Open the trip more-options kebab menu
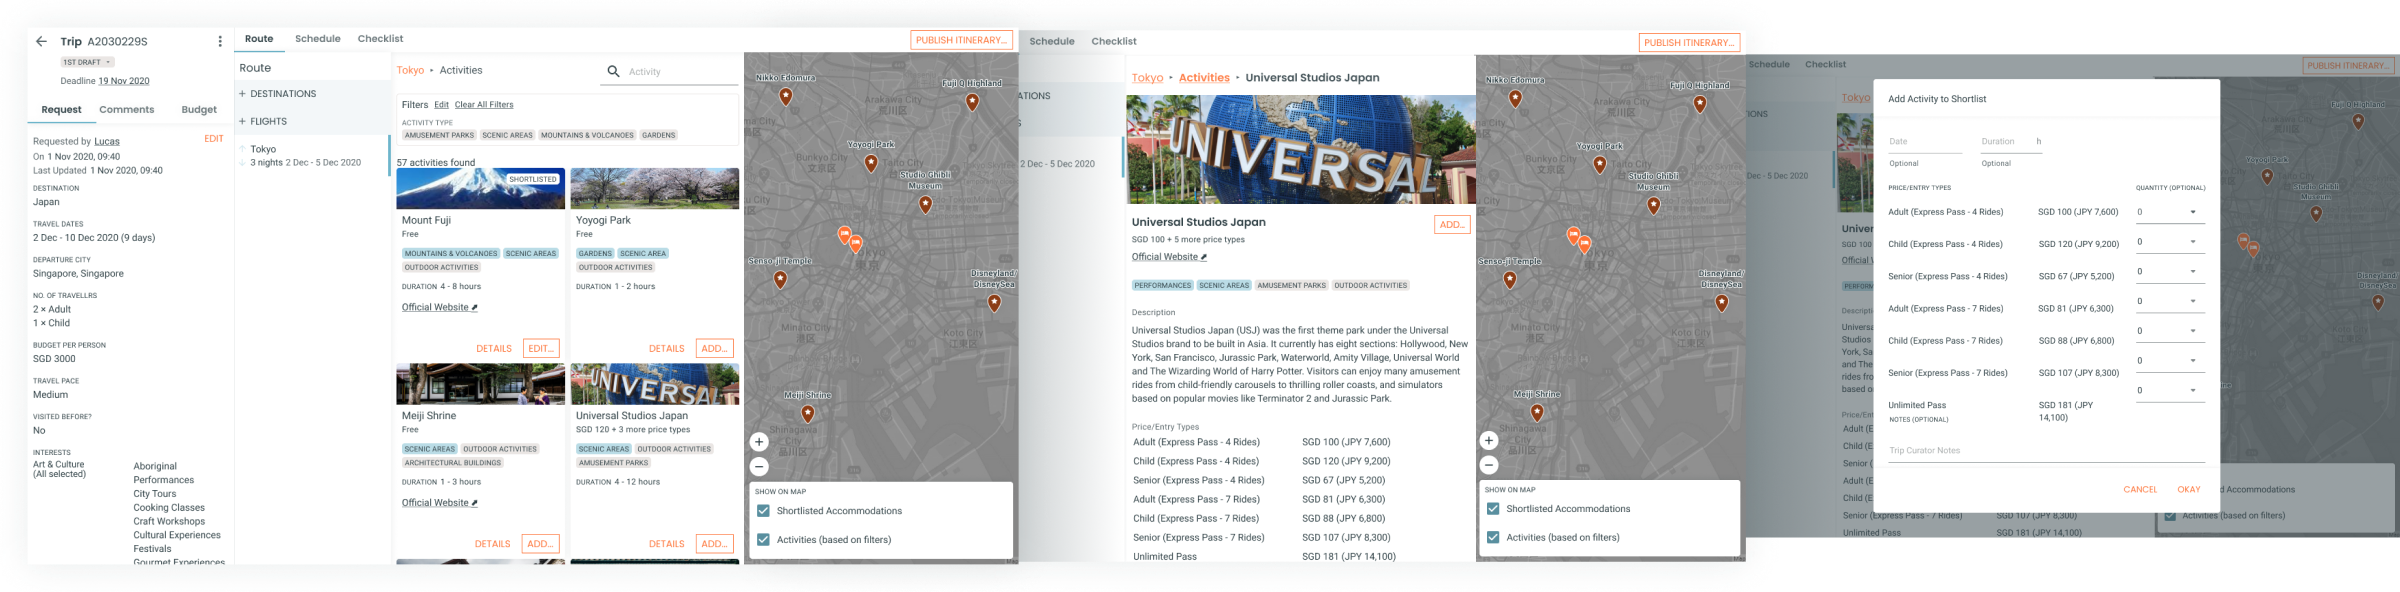This screenshot has width=2400, height=592. (x=220, y=42)
